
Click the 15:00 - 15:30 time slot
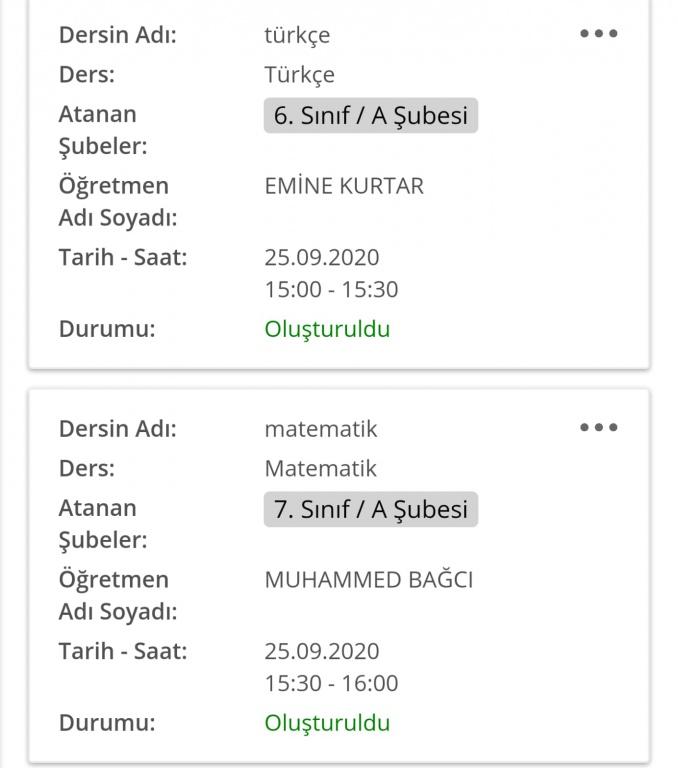331,290
